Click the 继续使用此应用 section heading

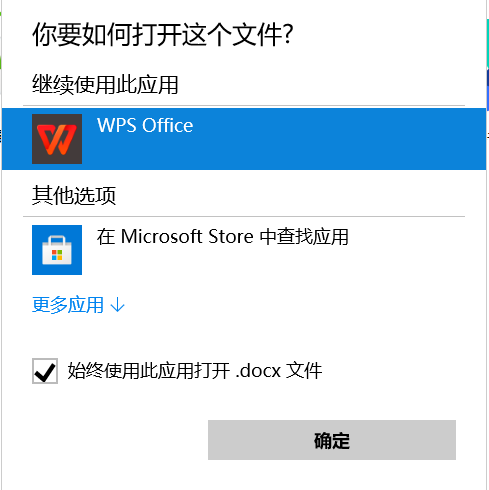(x=105, y=84)
